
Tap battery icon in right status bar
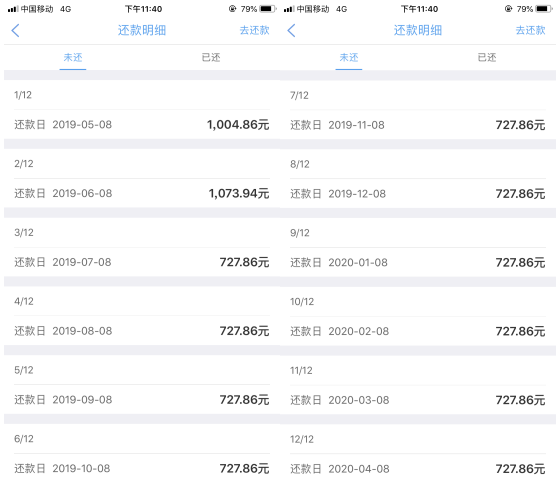coord(544,9)
